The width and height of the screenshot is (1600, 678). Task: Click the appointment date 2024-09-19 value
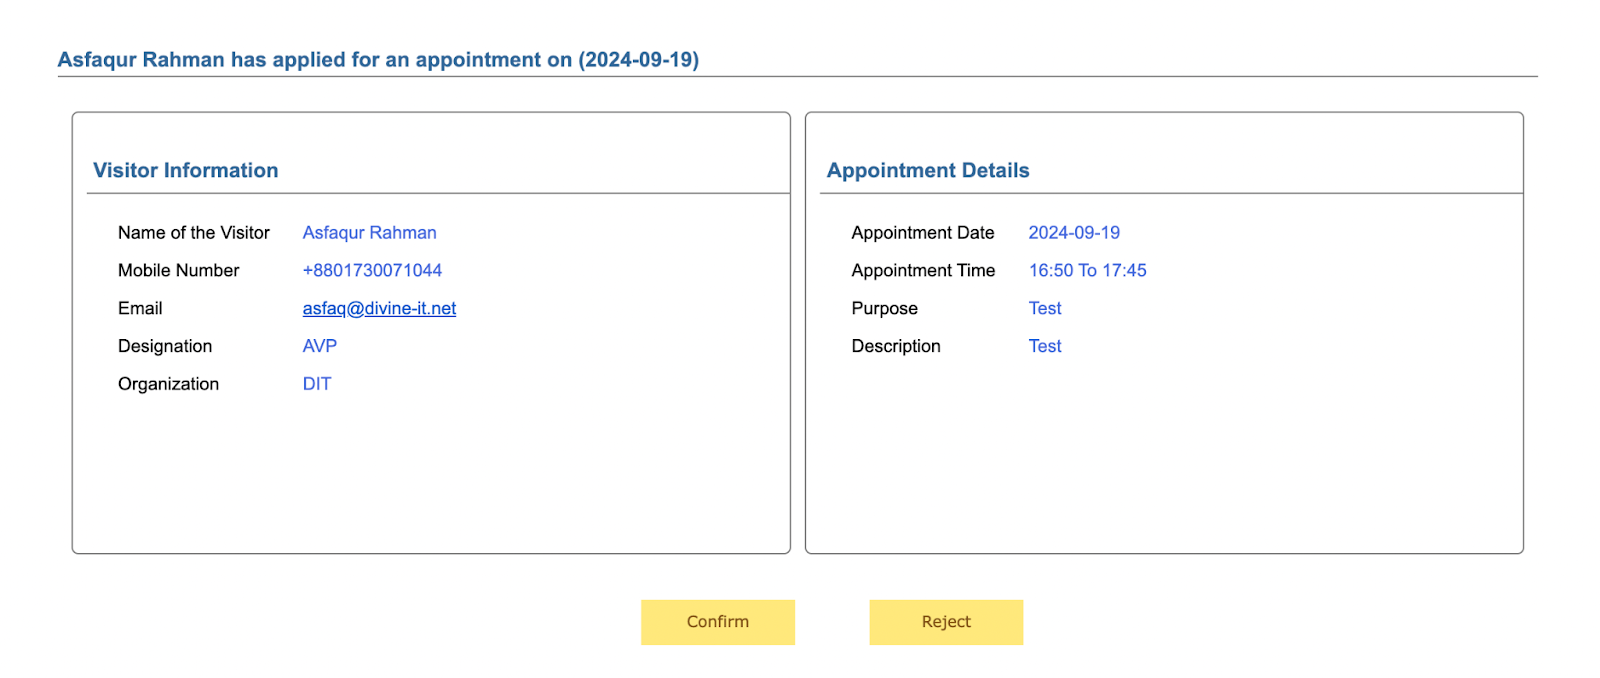(1073, 233)
